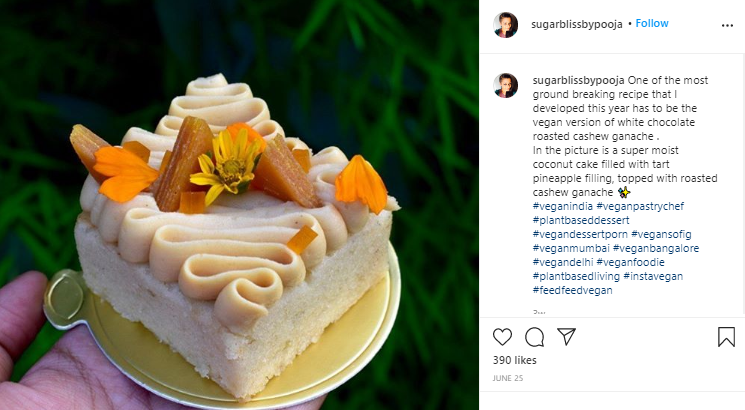Click the header profile picture avatar
This screenshot has width=745, height=410.
pyautogui.click(x=506, y=25)
